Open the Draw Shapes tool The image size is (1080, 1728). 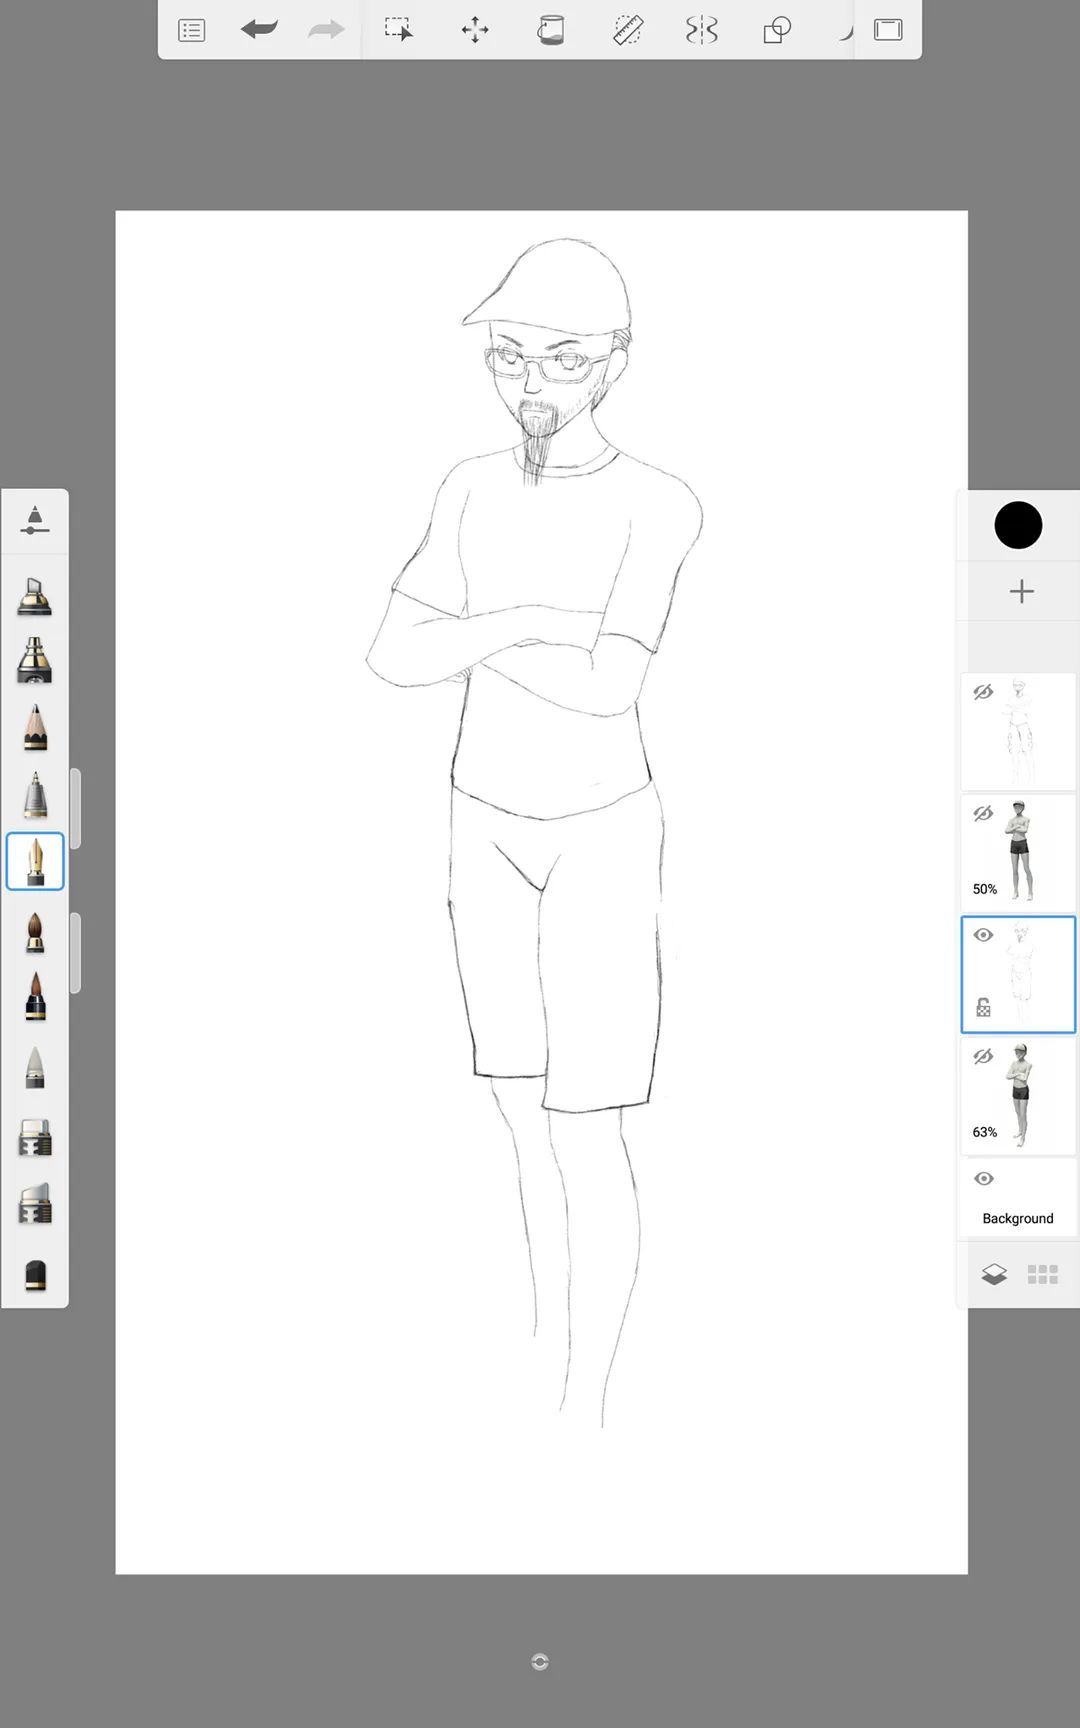click(777, 30)
